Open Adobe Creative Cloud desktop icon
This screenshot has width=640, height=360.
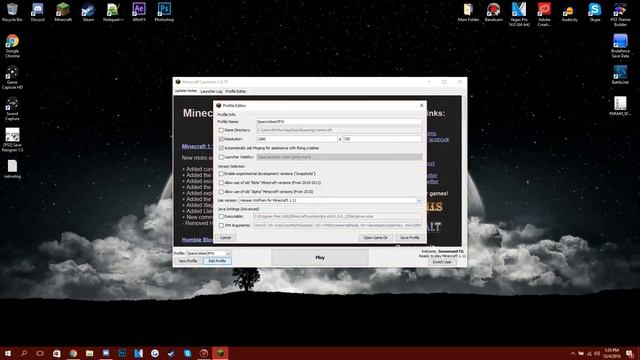tap(544, 14)
